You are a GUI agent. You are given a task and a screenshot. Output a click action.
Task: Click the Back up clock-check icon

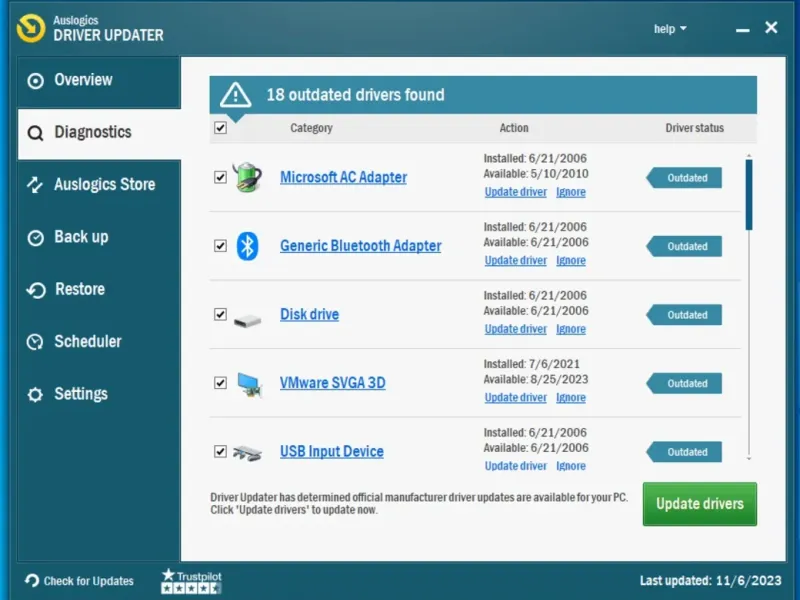(x=35, y=238)
